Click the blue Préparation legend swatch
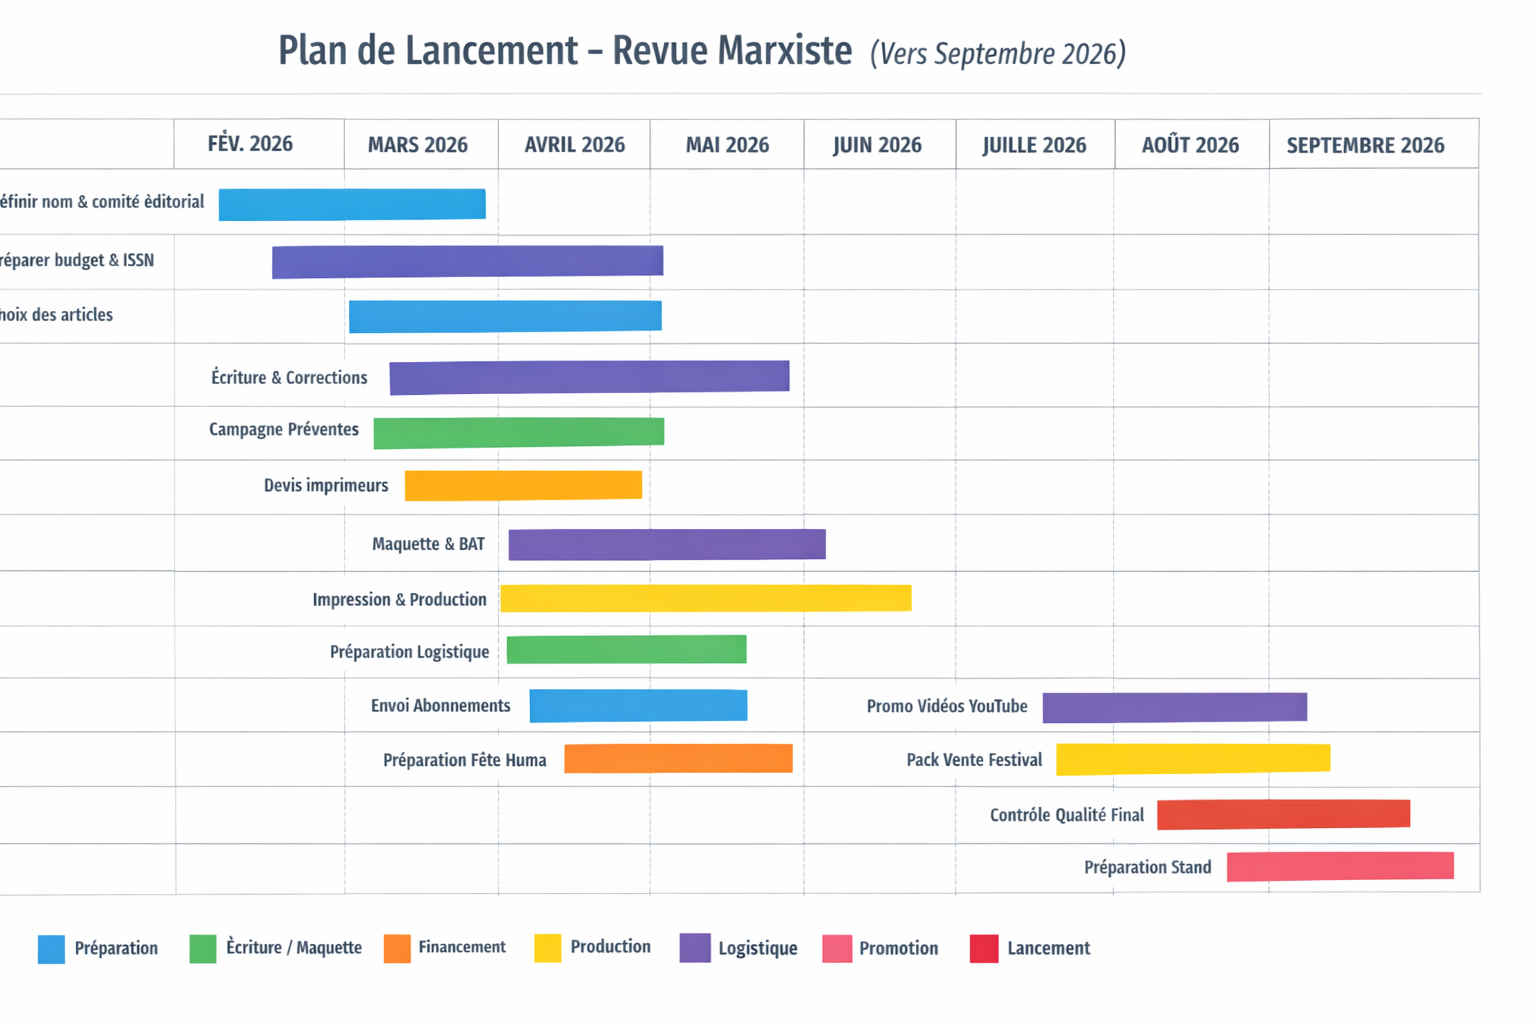This screenshot has height=1024, width=1536. point(51,949)
